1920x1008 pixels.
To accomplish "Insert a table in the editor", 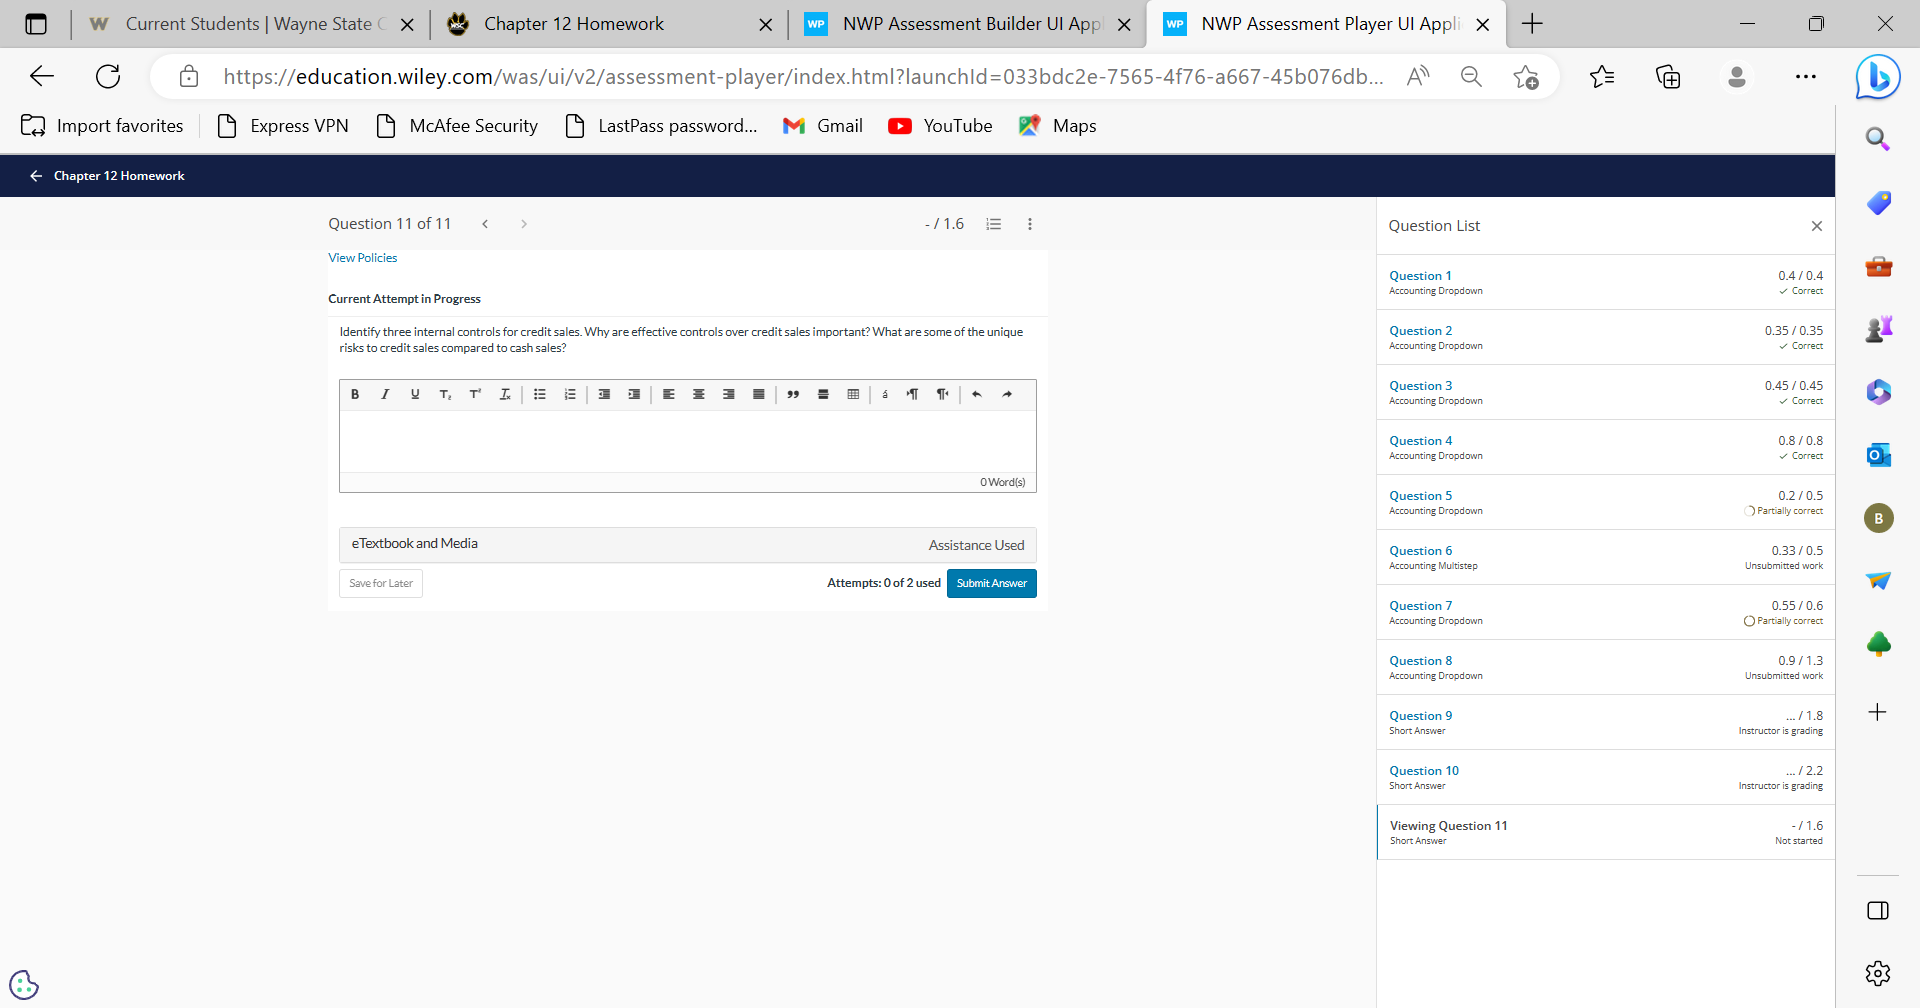I will (x=853, y=394).
